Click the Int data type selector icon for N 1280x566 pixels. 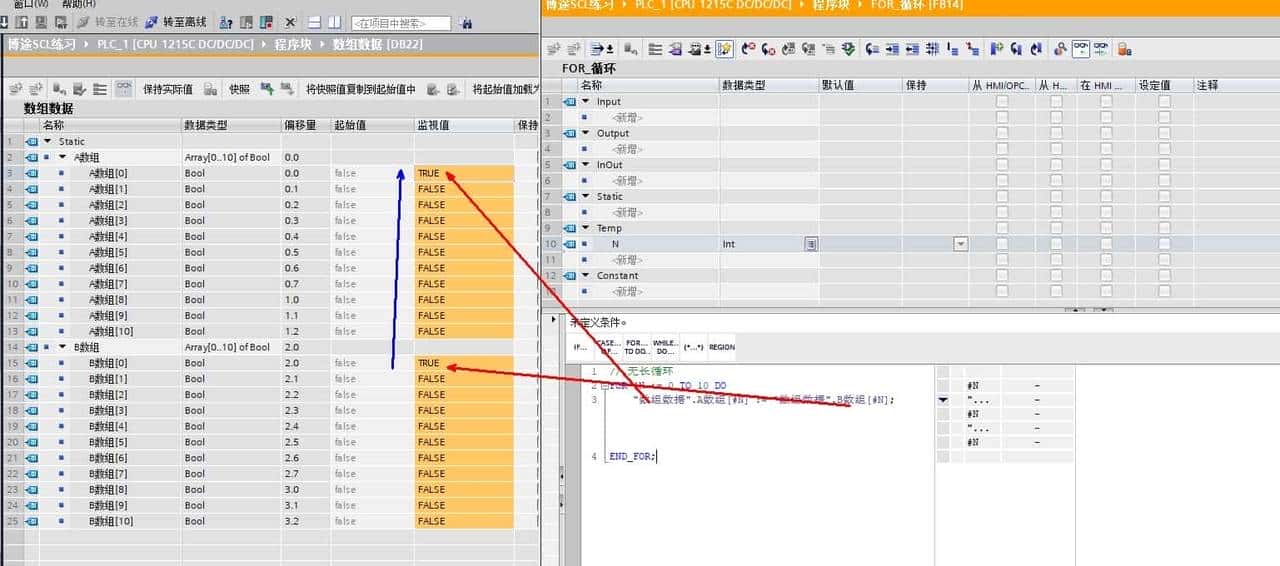pos(811,244)
